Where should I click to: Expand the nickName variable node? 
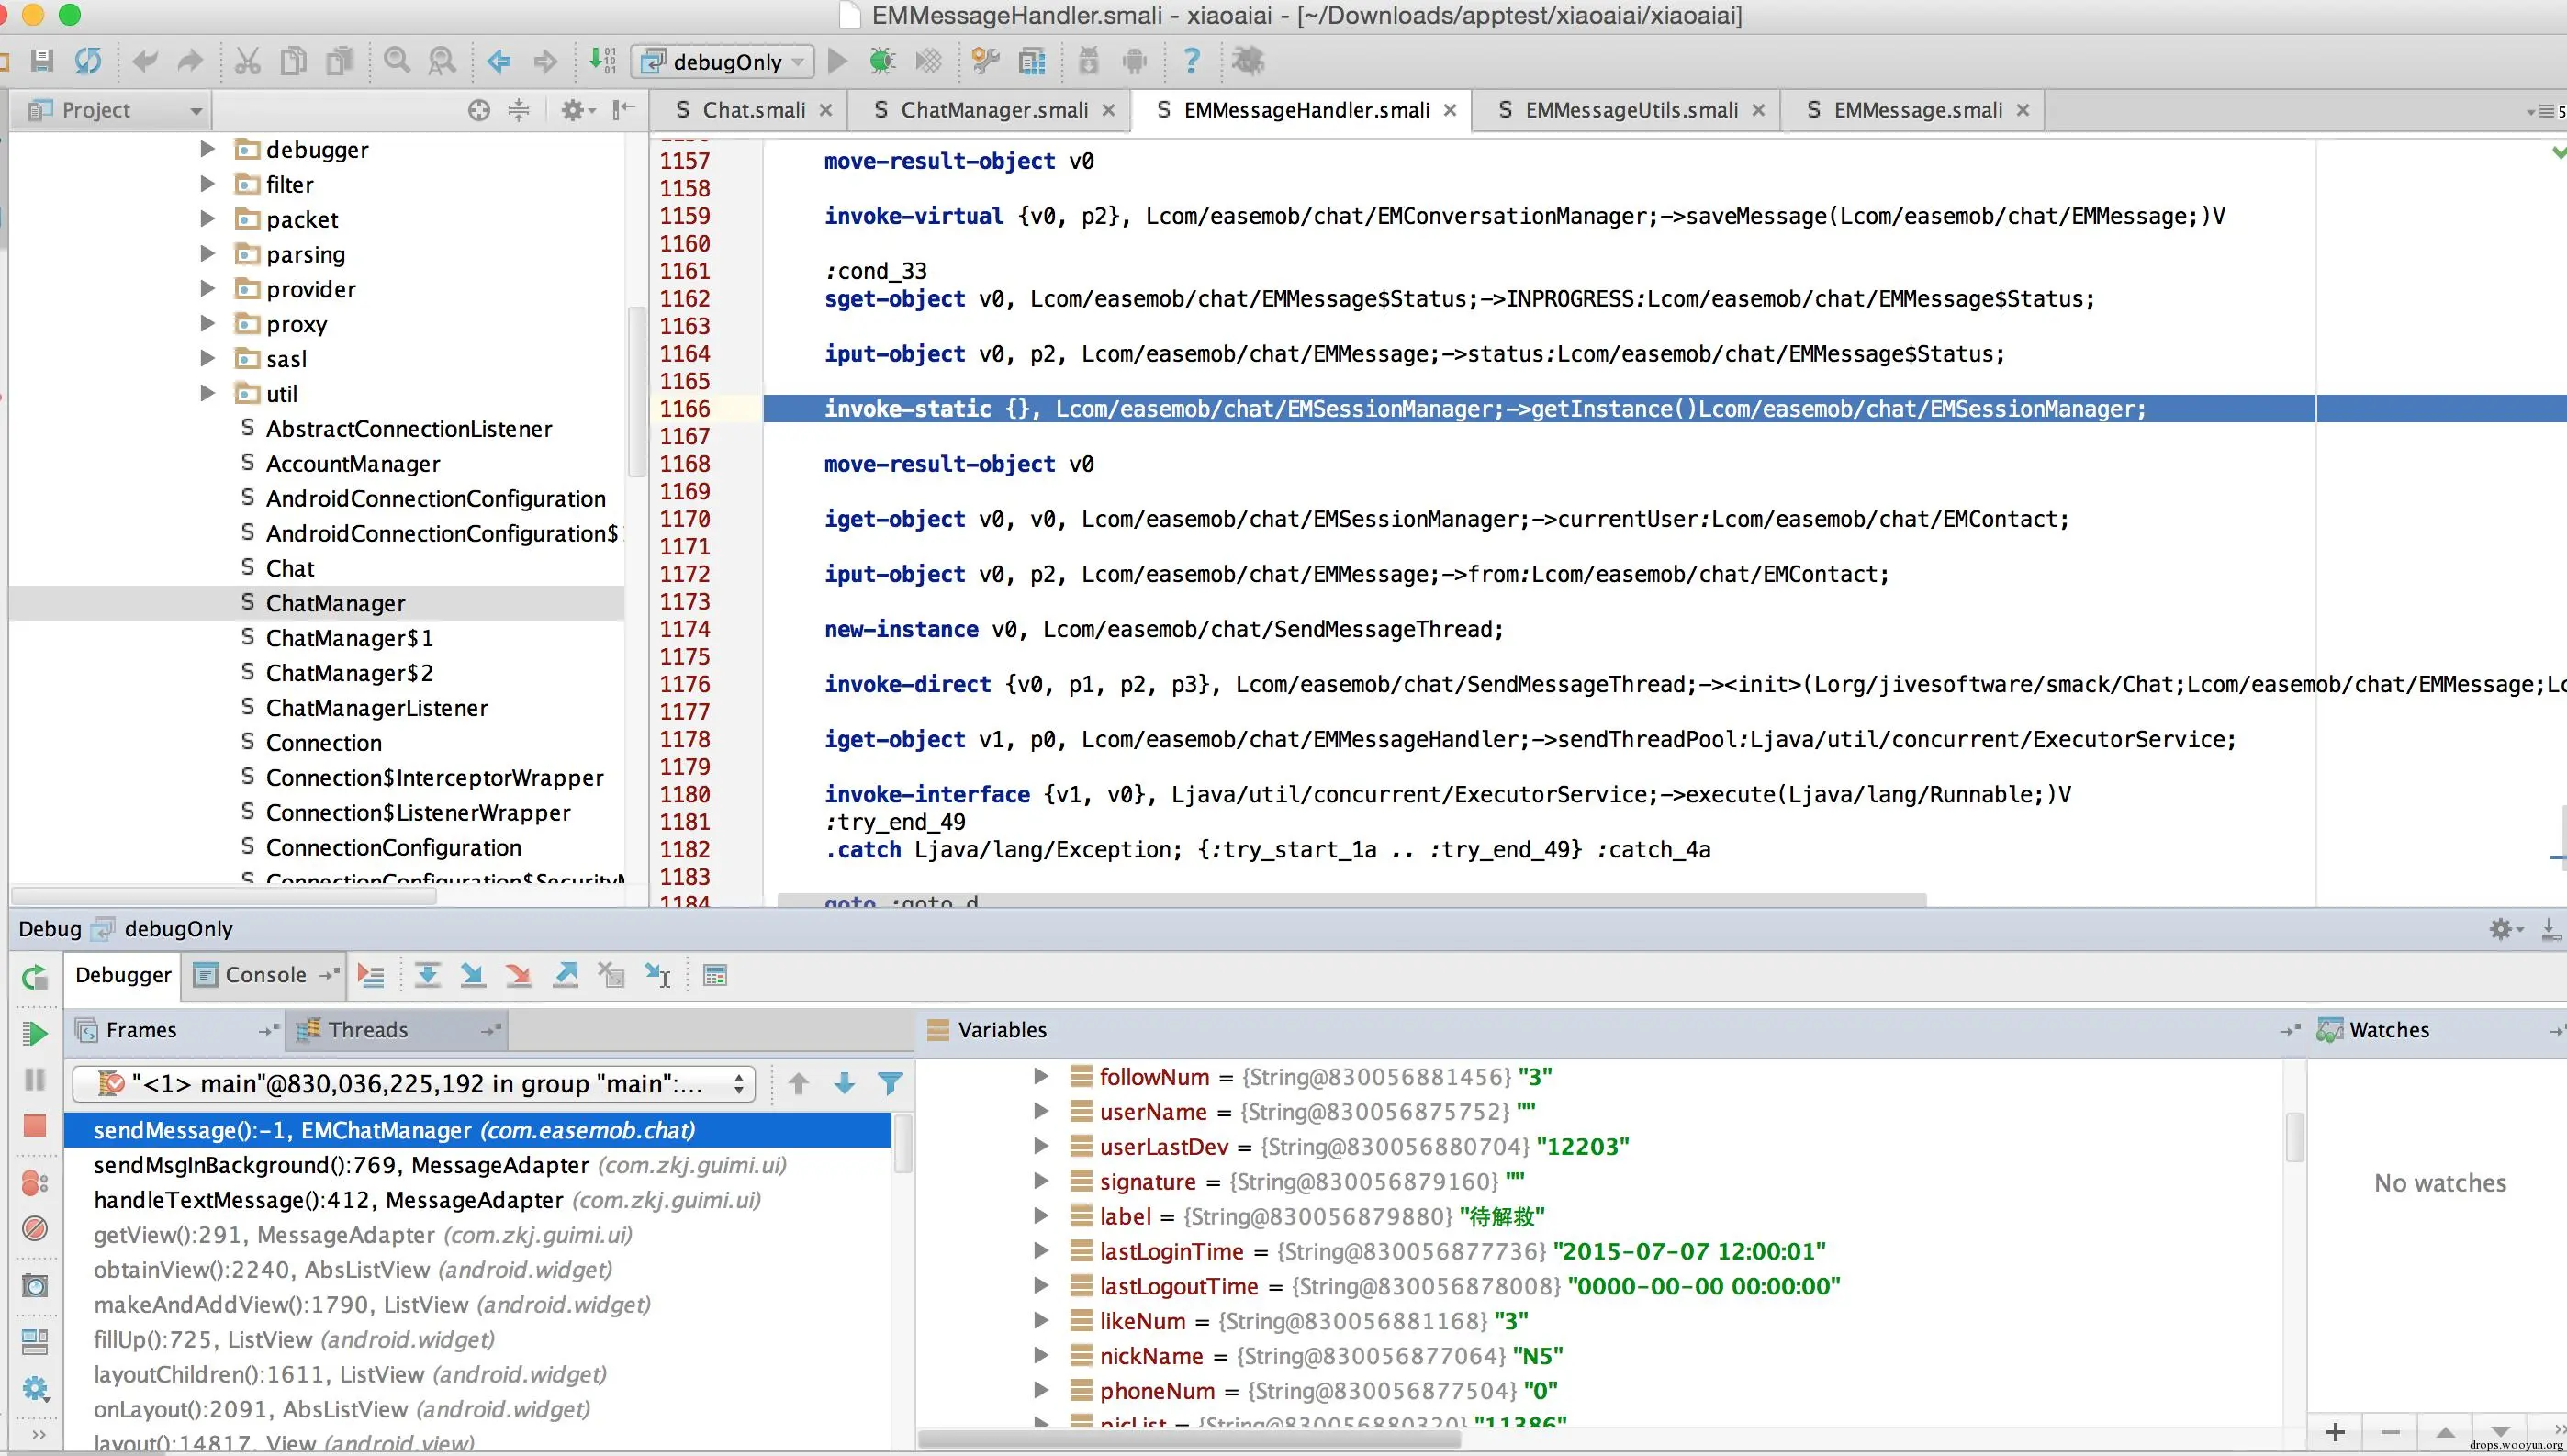coord(1041,1355)
